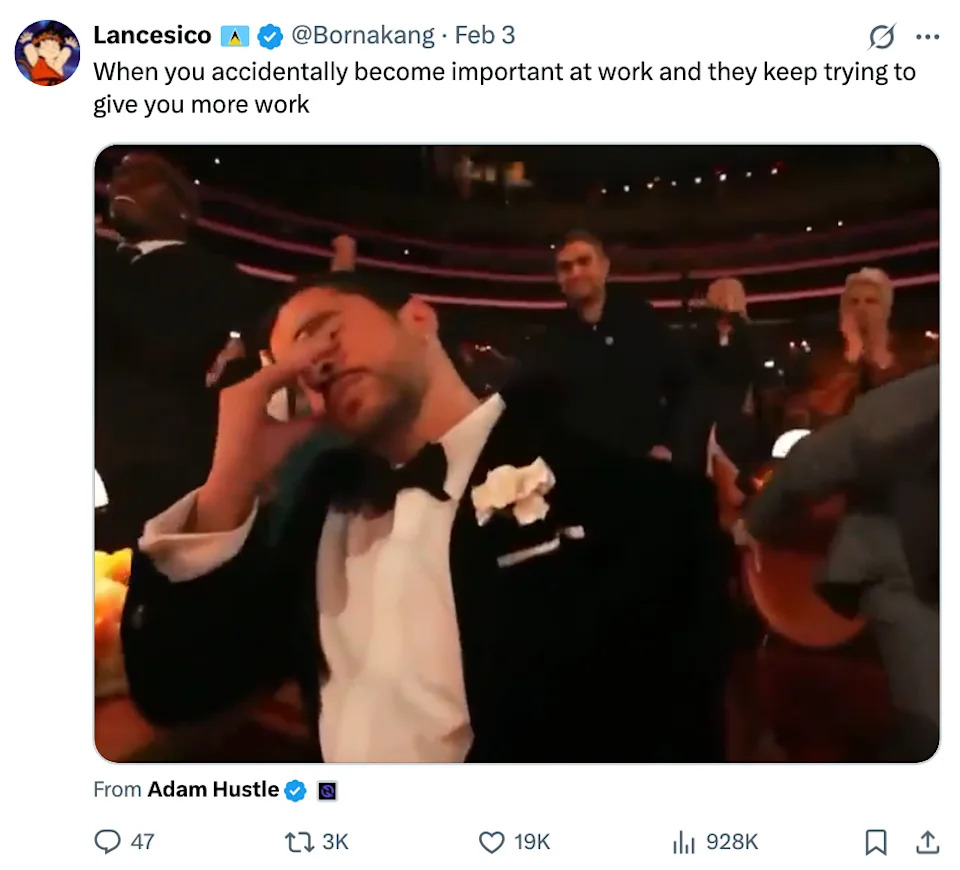
Task: Bookmark this post
Action: coord(876,842)
